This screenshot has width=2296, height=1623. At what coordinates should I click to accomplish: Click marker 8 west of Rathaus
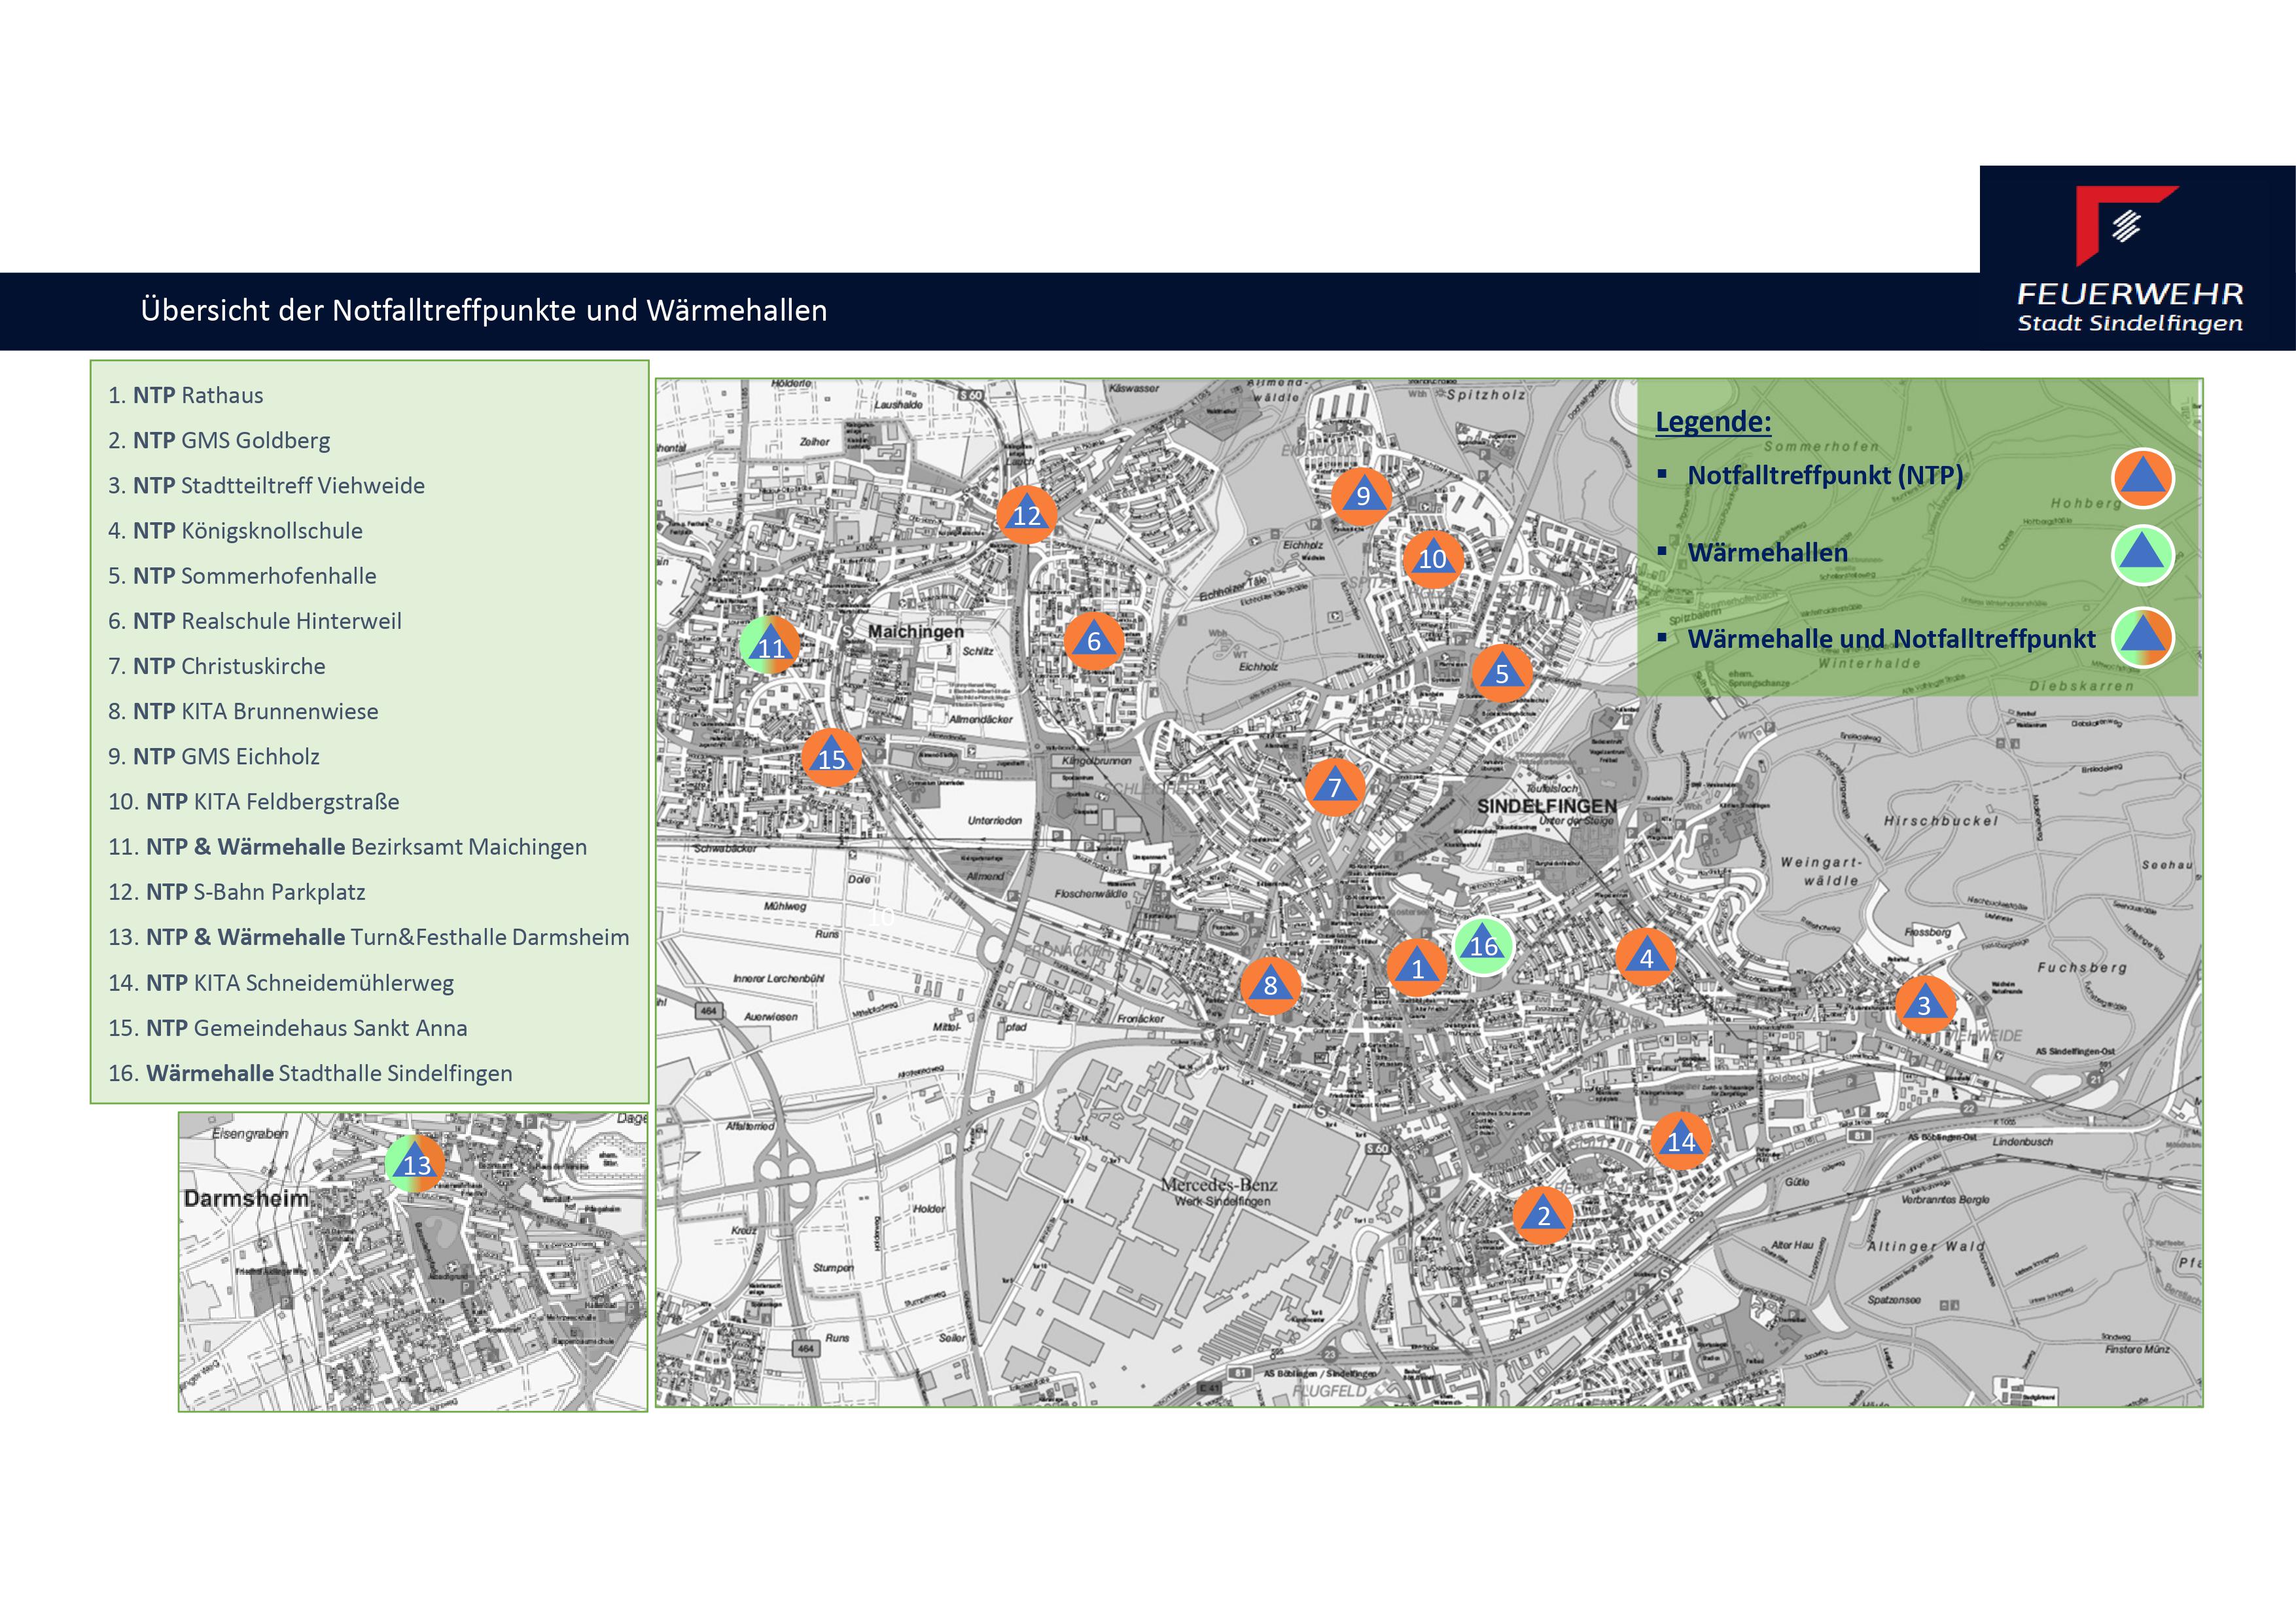[x=1270, y=985]
